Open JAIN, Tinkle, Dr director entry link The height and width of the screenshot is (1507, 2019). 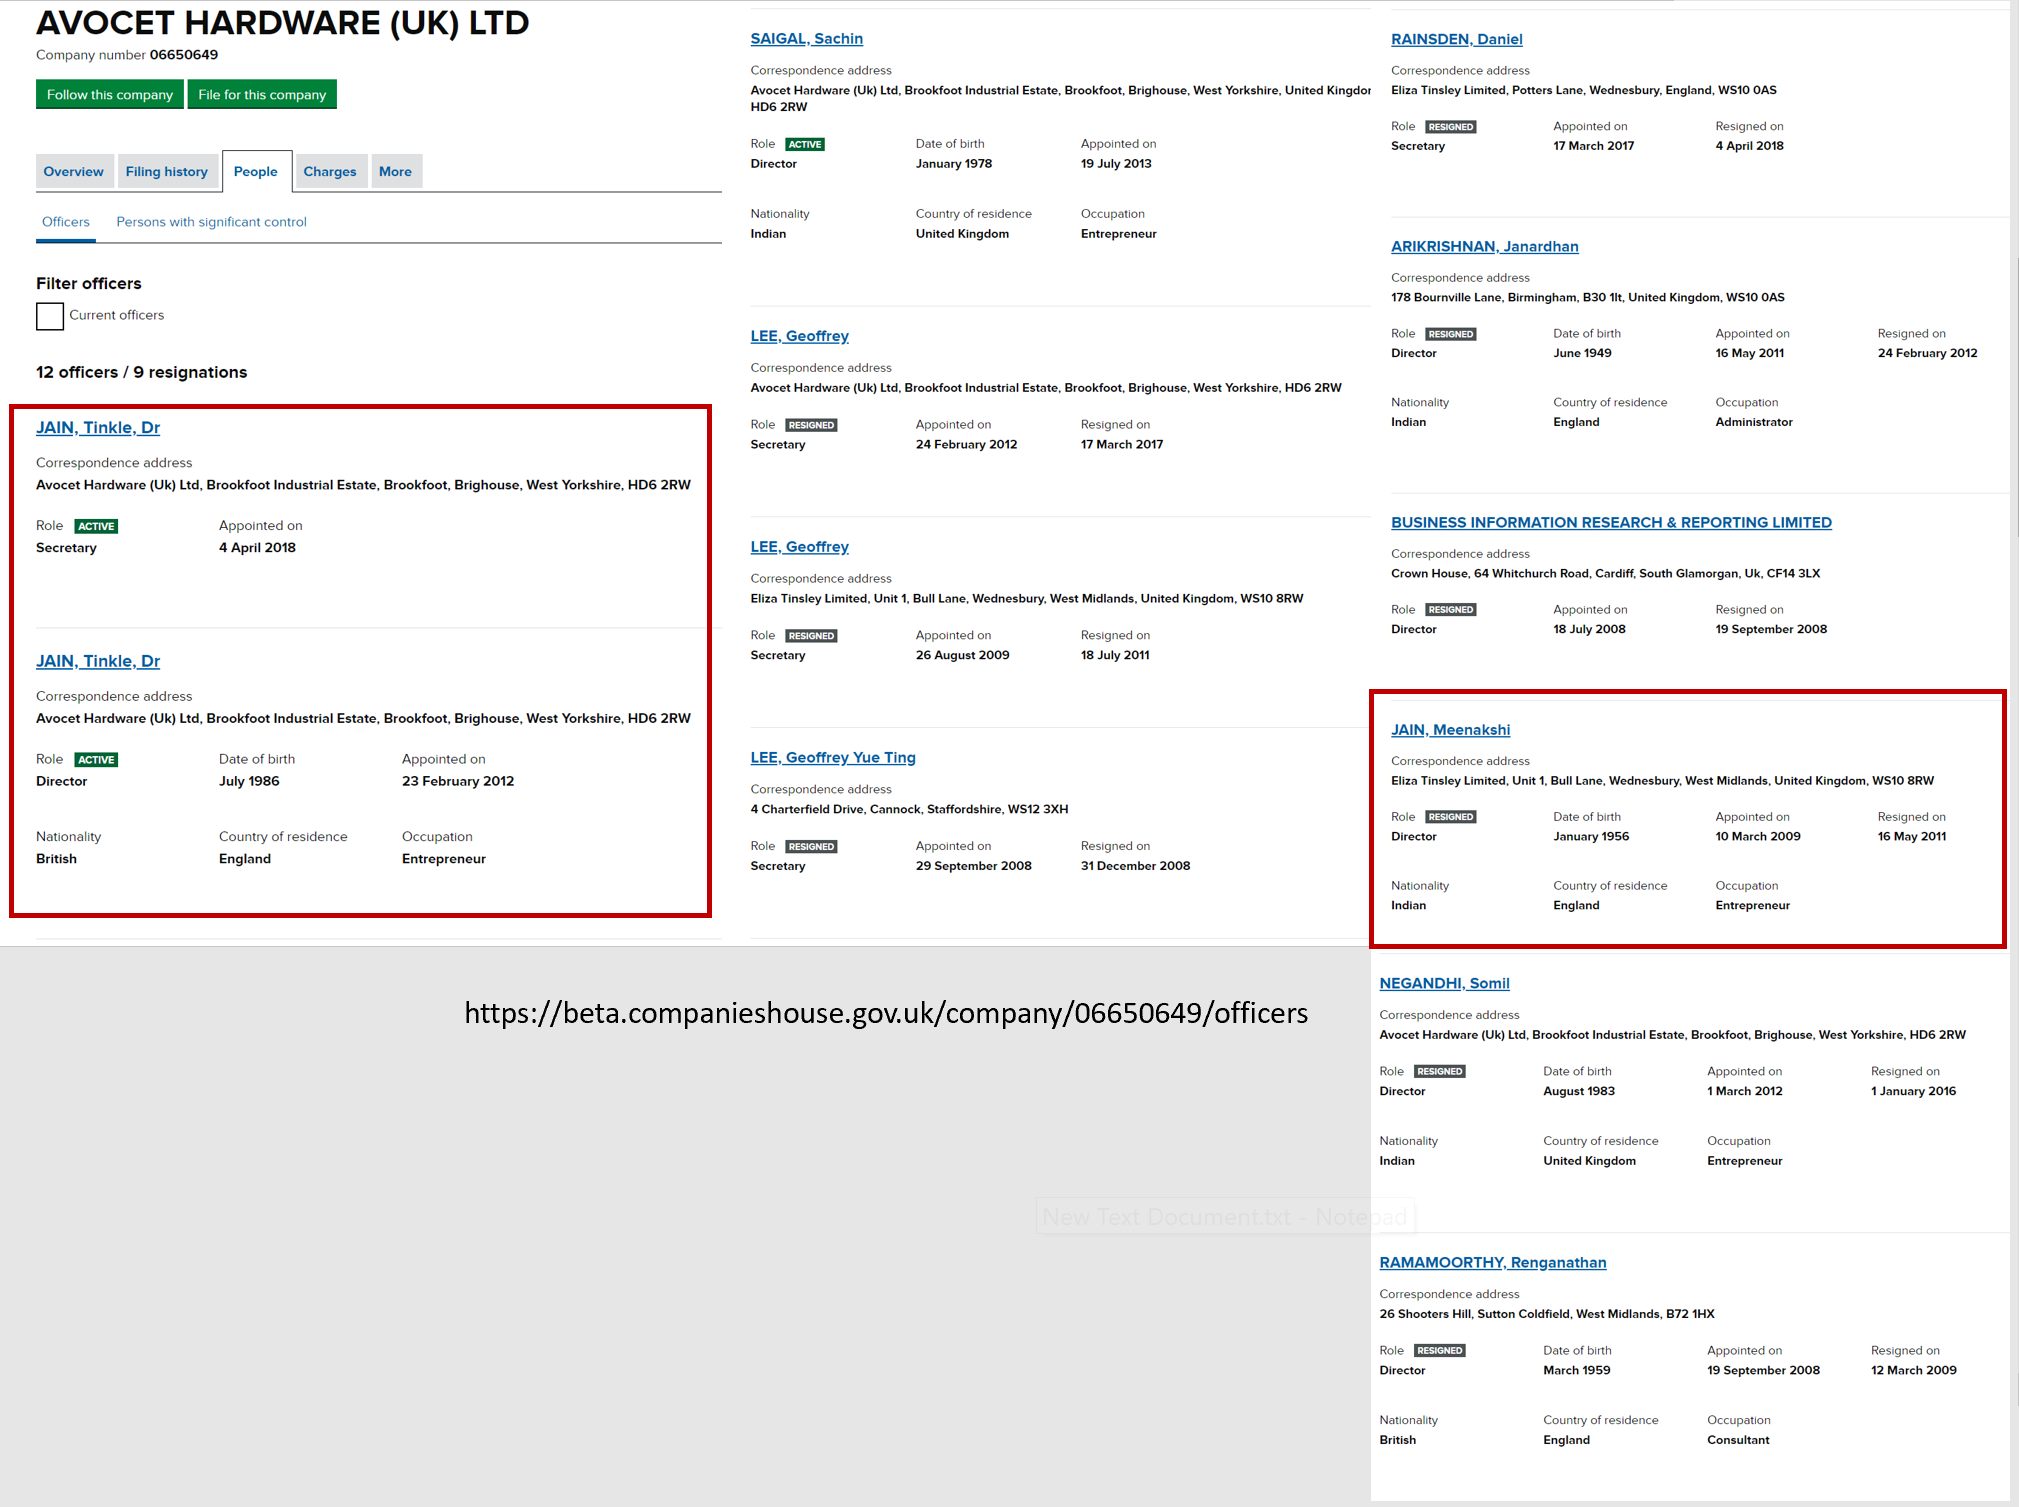98,661
